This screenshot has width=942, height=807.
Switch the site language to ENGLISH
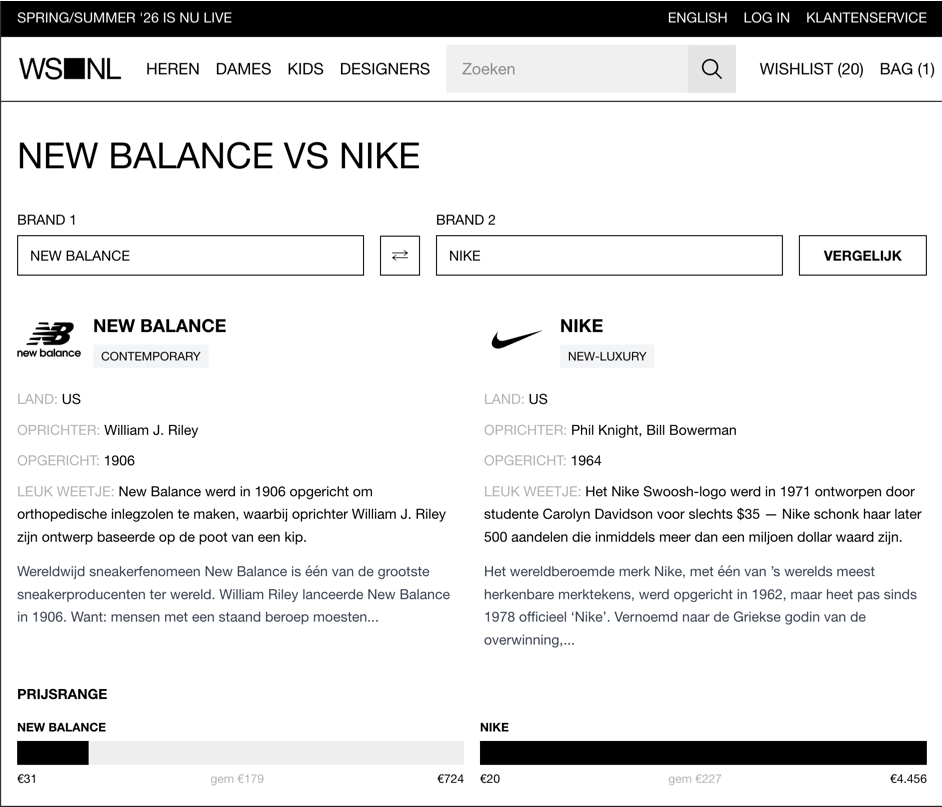click(697, 17)
